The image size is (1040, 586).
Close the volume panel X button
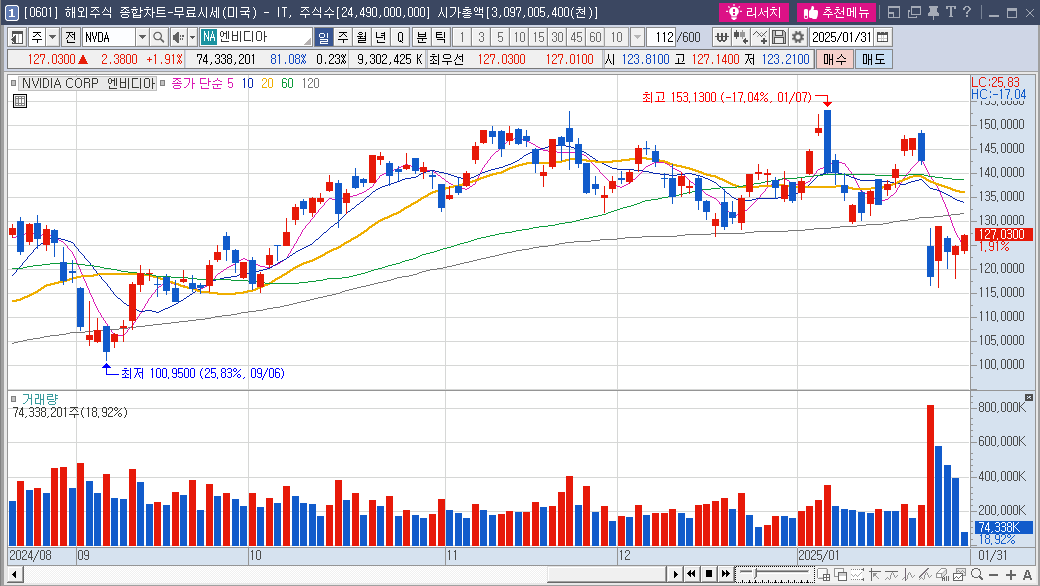coord(1029,397)
